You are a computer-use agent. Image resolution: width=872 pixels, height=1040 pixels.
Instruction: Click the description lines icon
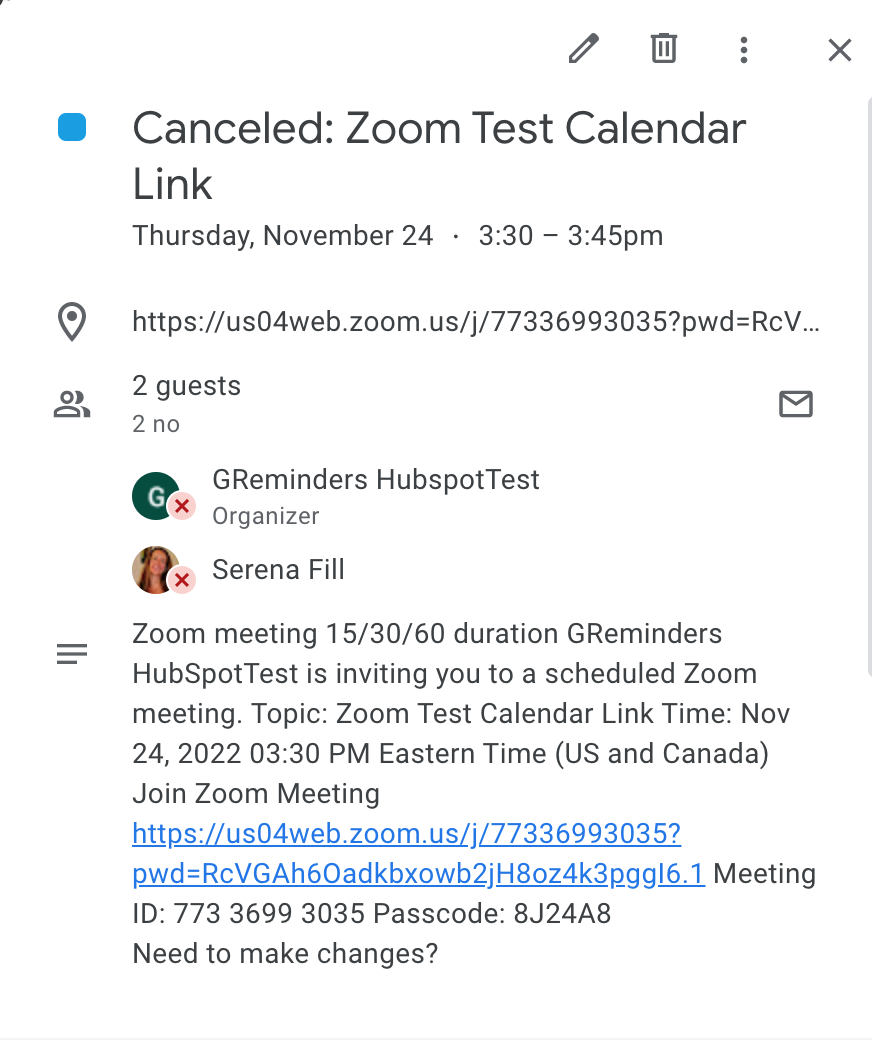point(71,653)
